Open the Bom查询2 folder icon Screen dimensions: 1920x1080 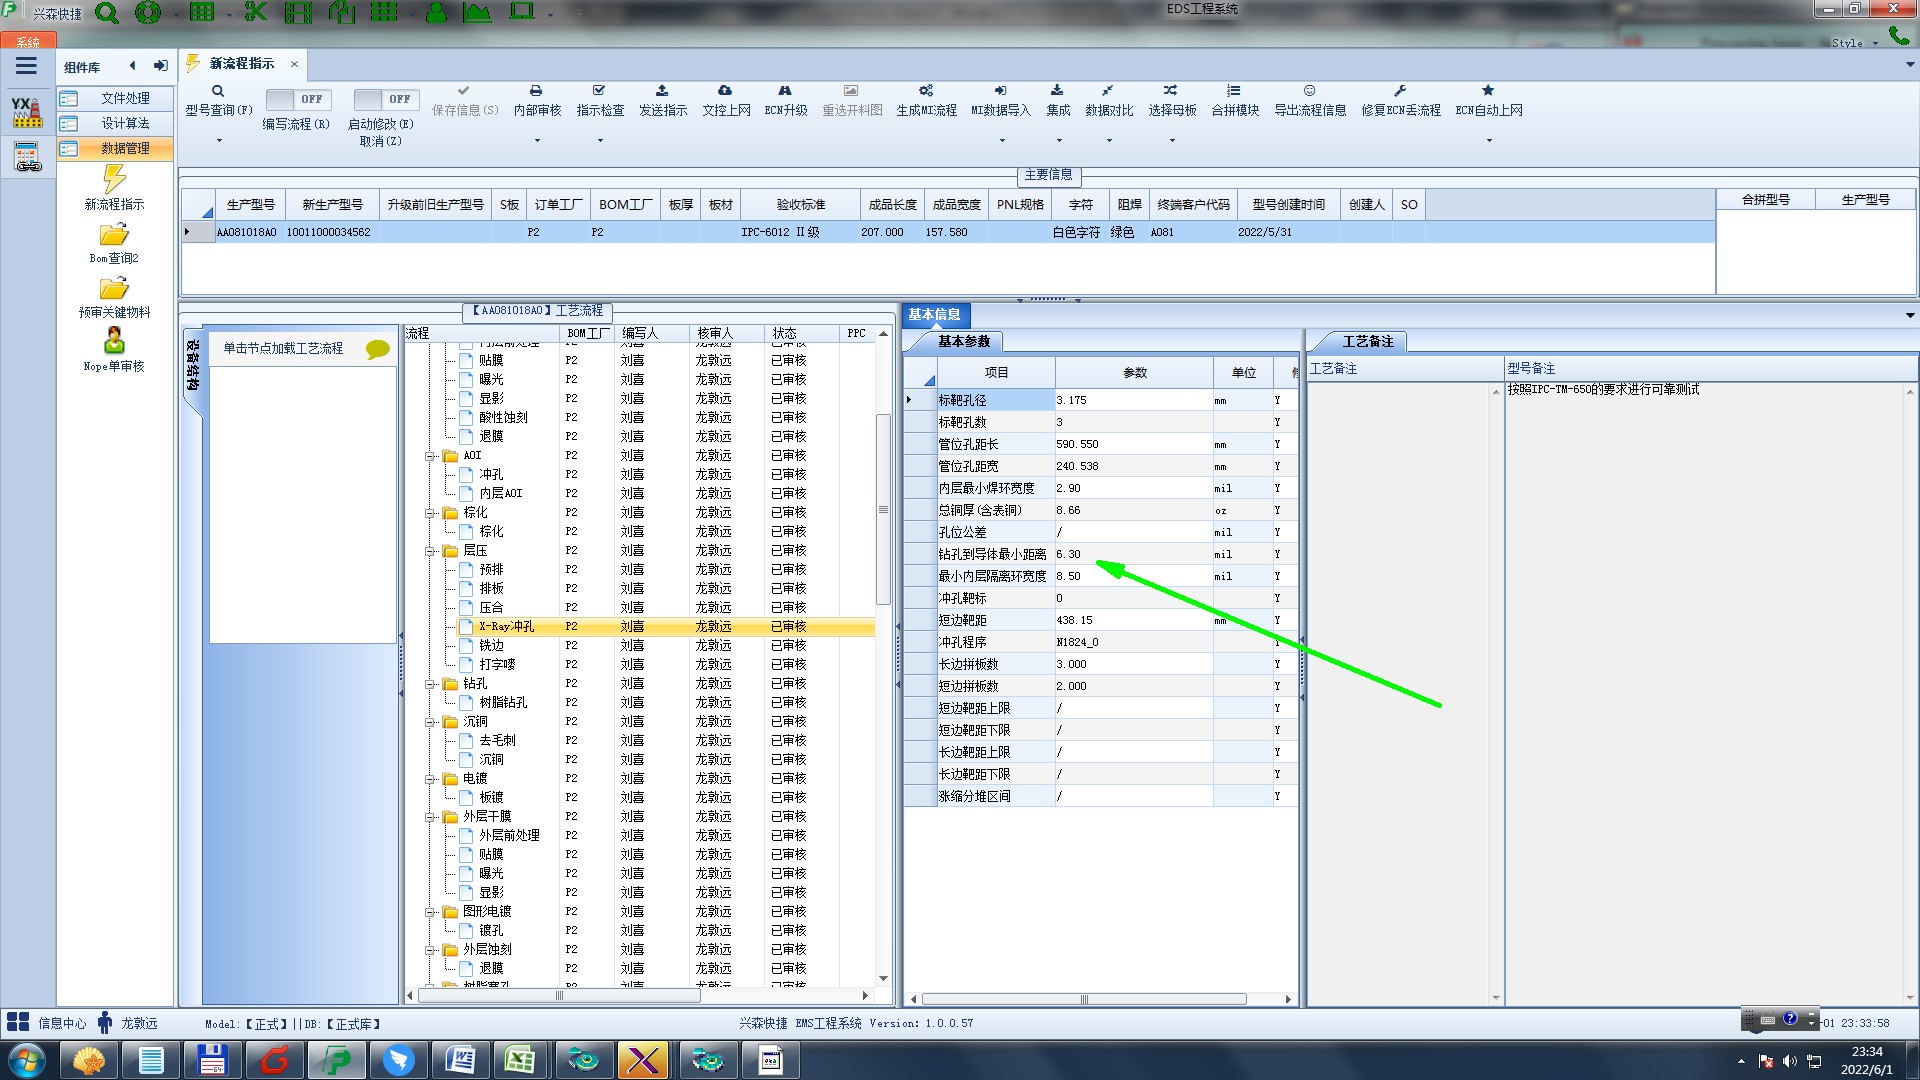(114, 235)
